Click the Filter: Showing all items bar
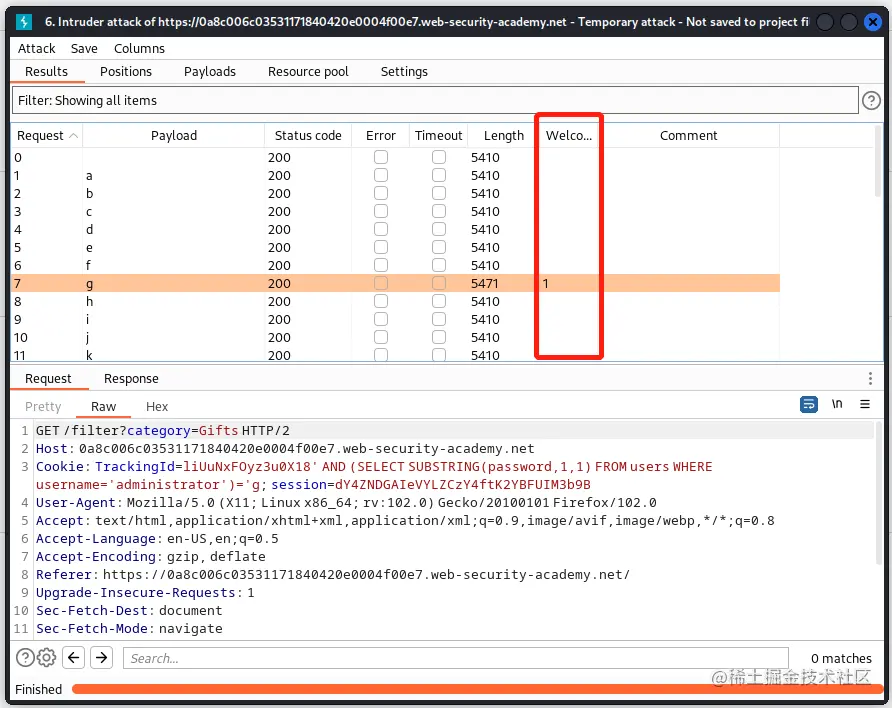Image resolution: width=892 pixels, height=708 pixels. [x=435, y=101]
